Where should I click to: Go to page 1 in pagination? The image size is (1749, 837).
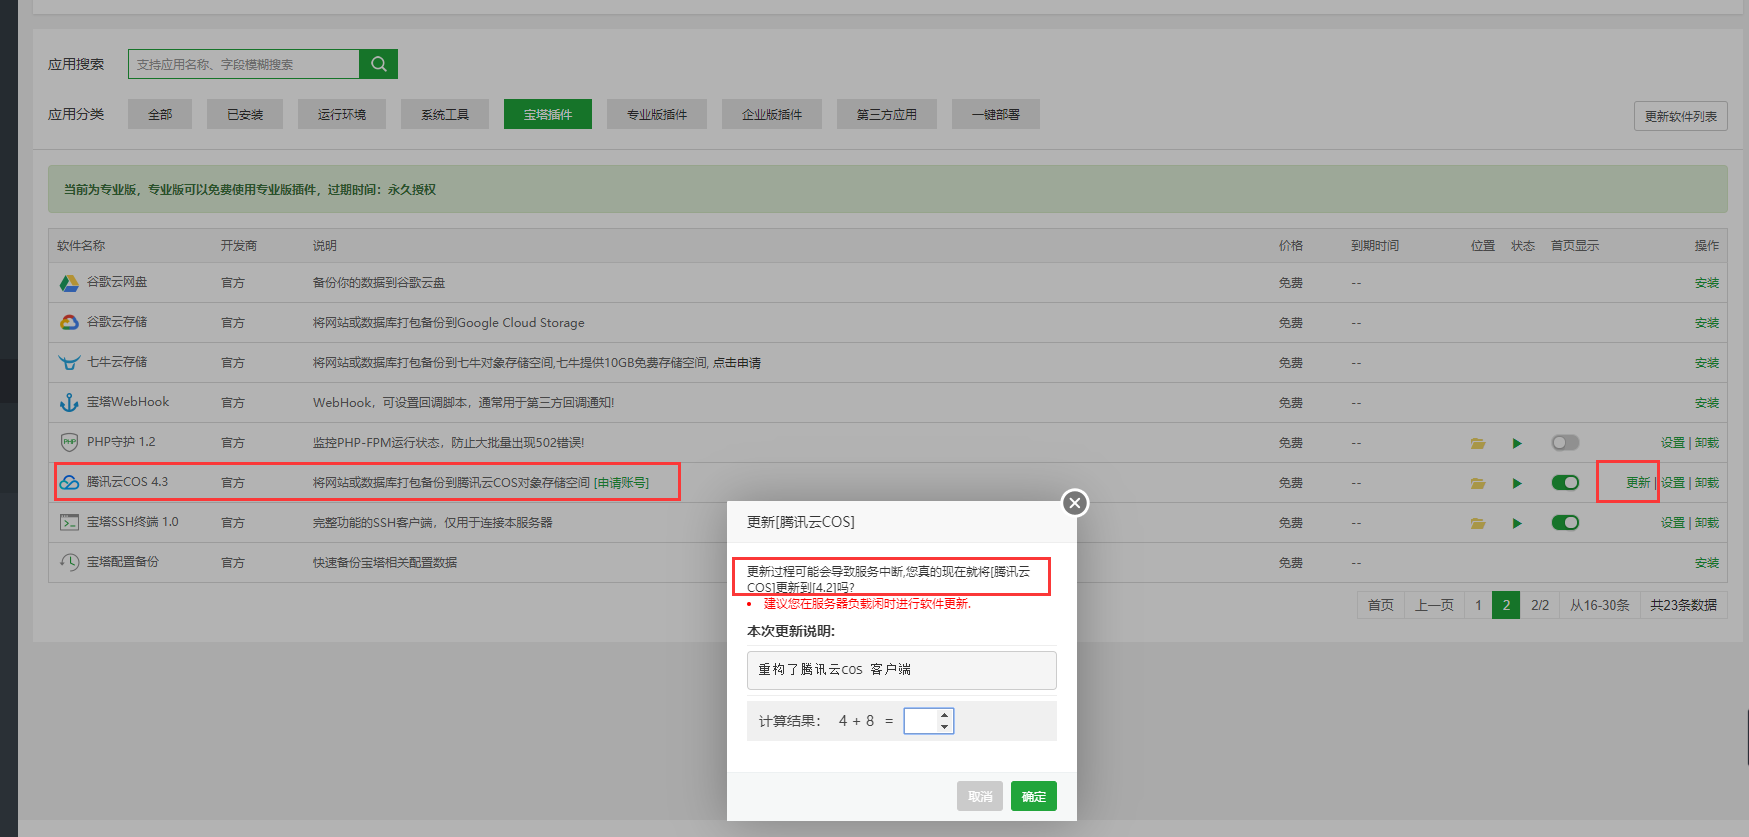(x=1478, y=605)
